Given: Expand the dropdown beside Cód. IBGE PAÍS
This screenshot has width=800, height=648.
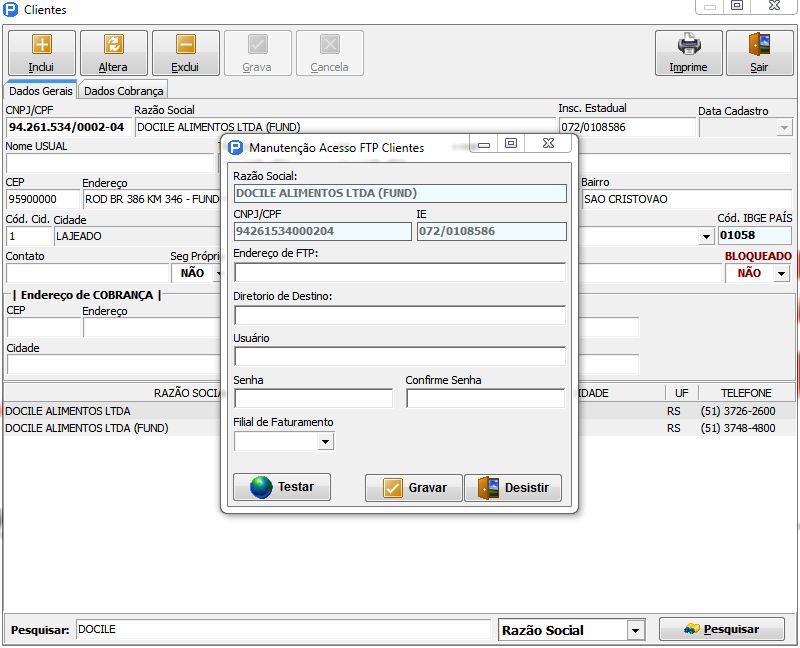Looking at the screenshot, I should pyautogui.click(x=706, y=236).
